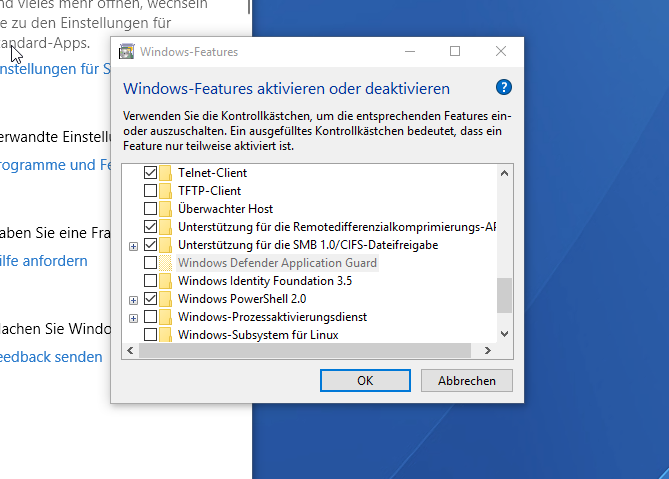Click the Überwachter Host folder icon

coord(165,209)
